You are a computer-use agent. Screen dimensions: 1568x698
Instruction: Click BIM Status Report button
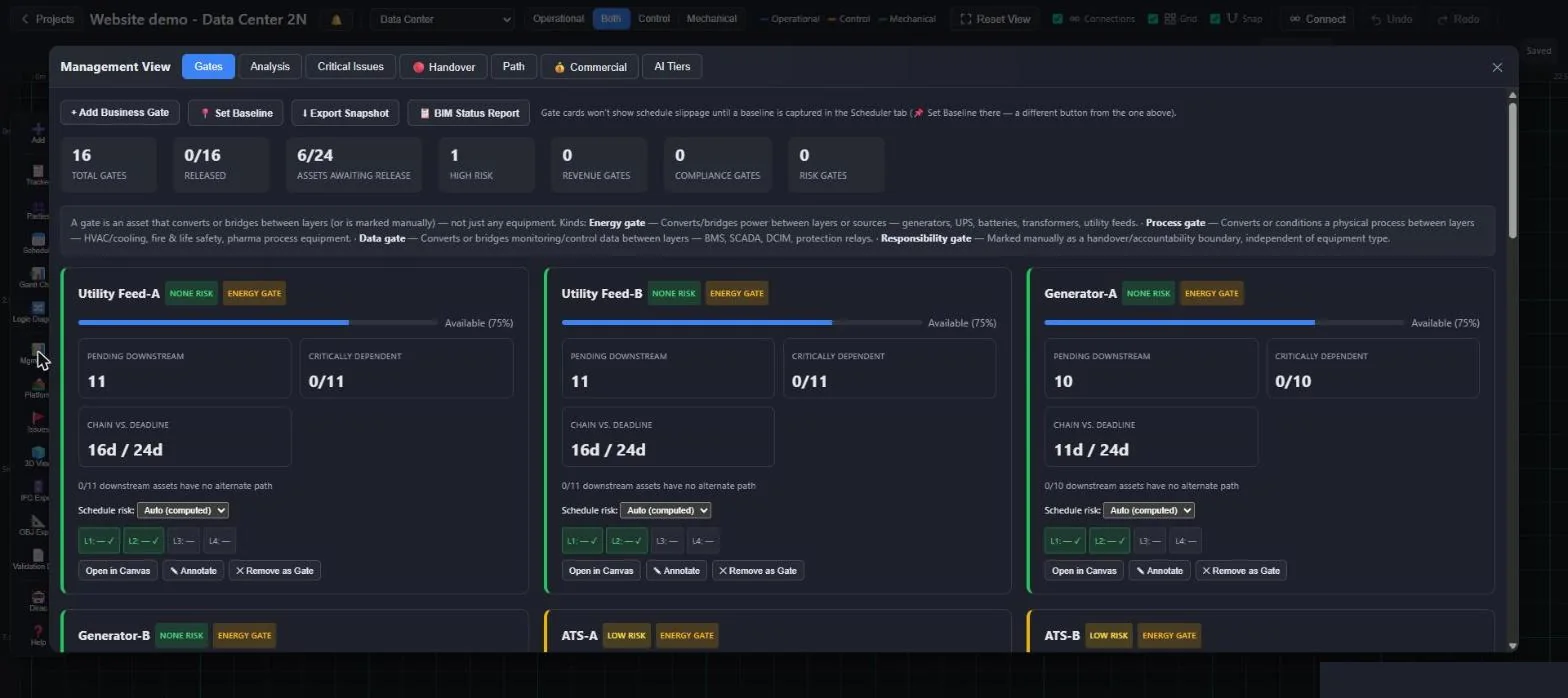(469, 113)
